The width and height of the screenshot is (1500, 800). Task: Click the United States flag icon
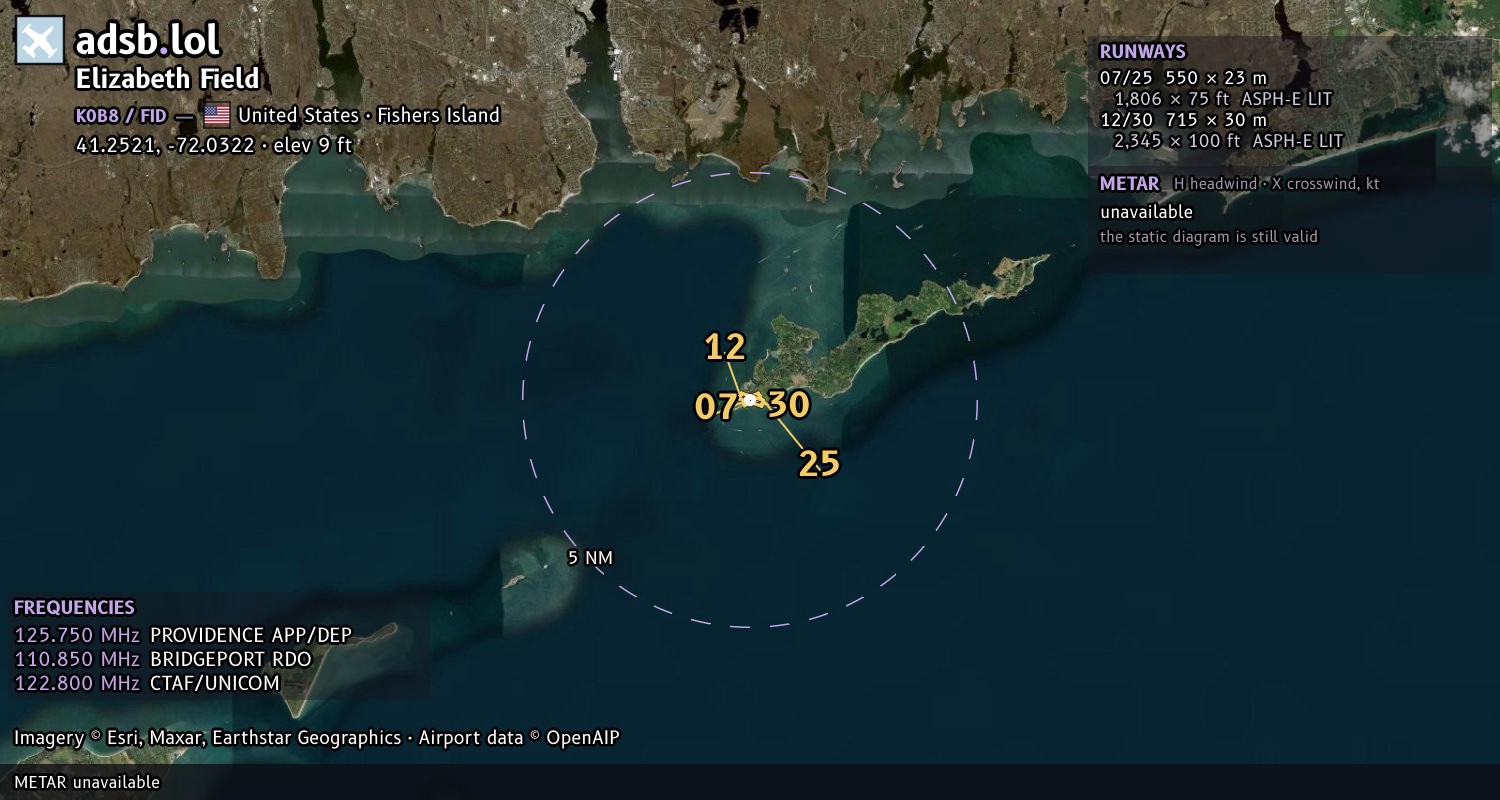tap(217, 115)
